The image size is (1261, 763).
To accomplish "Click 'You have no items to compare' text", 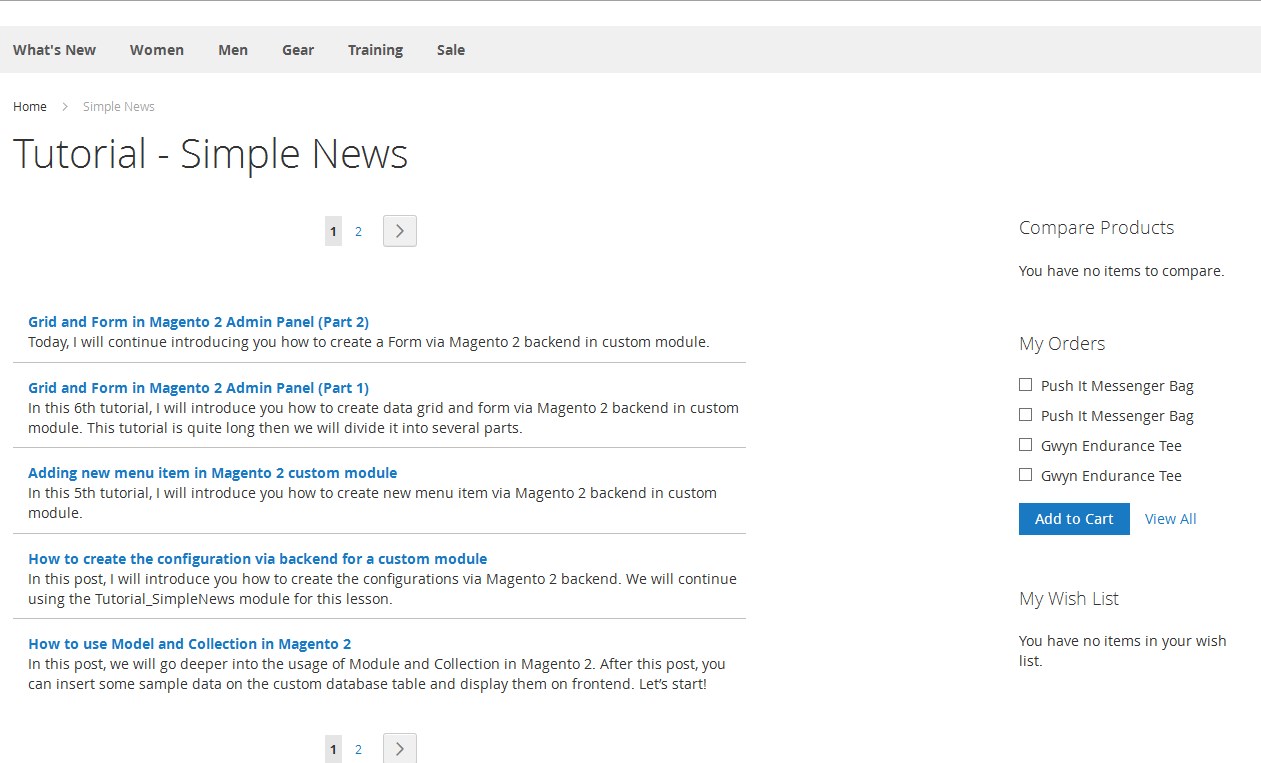I will pos(1121,271).
